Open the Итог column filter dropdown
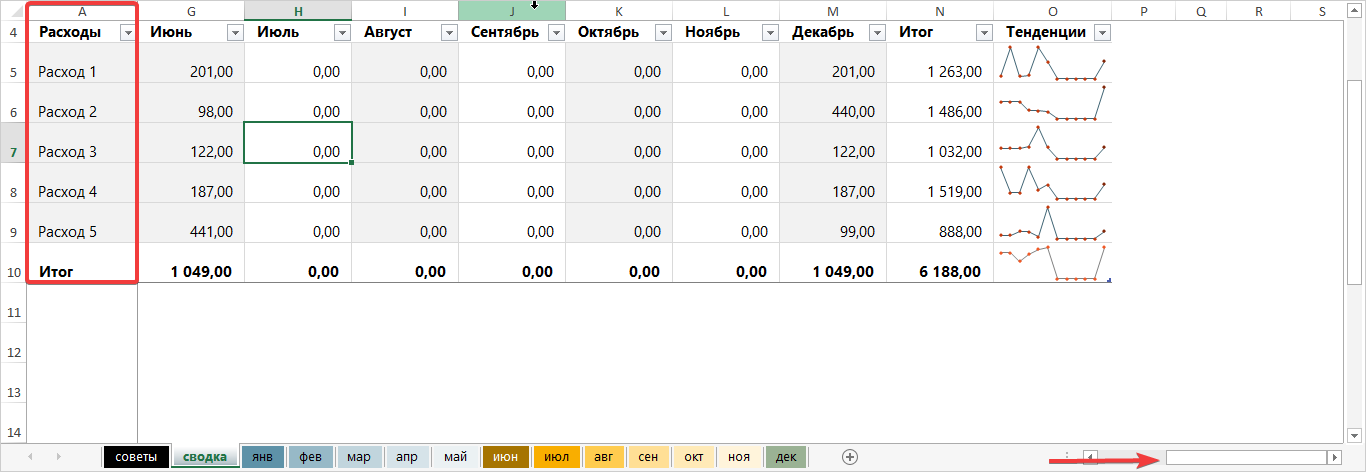This screenshot has width=1366, height=472. [x=982, y=32]
